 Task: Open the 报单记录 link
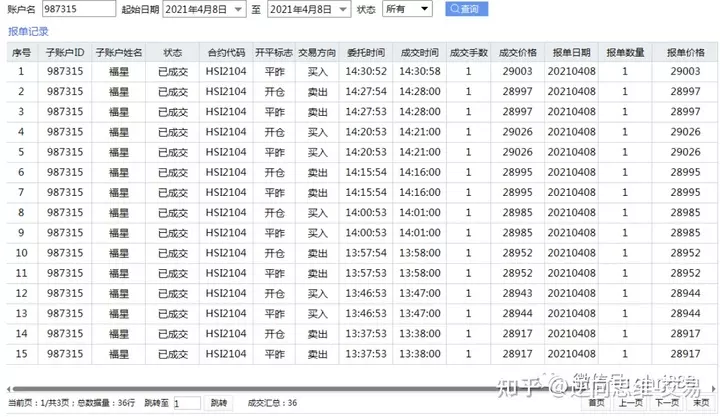(x=28, y=31)
